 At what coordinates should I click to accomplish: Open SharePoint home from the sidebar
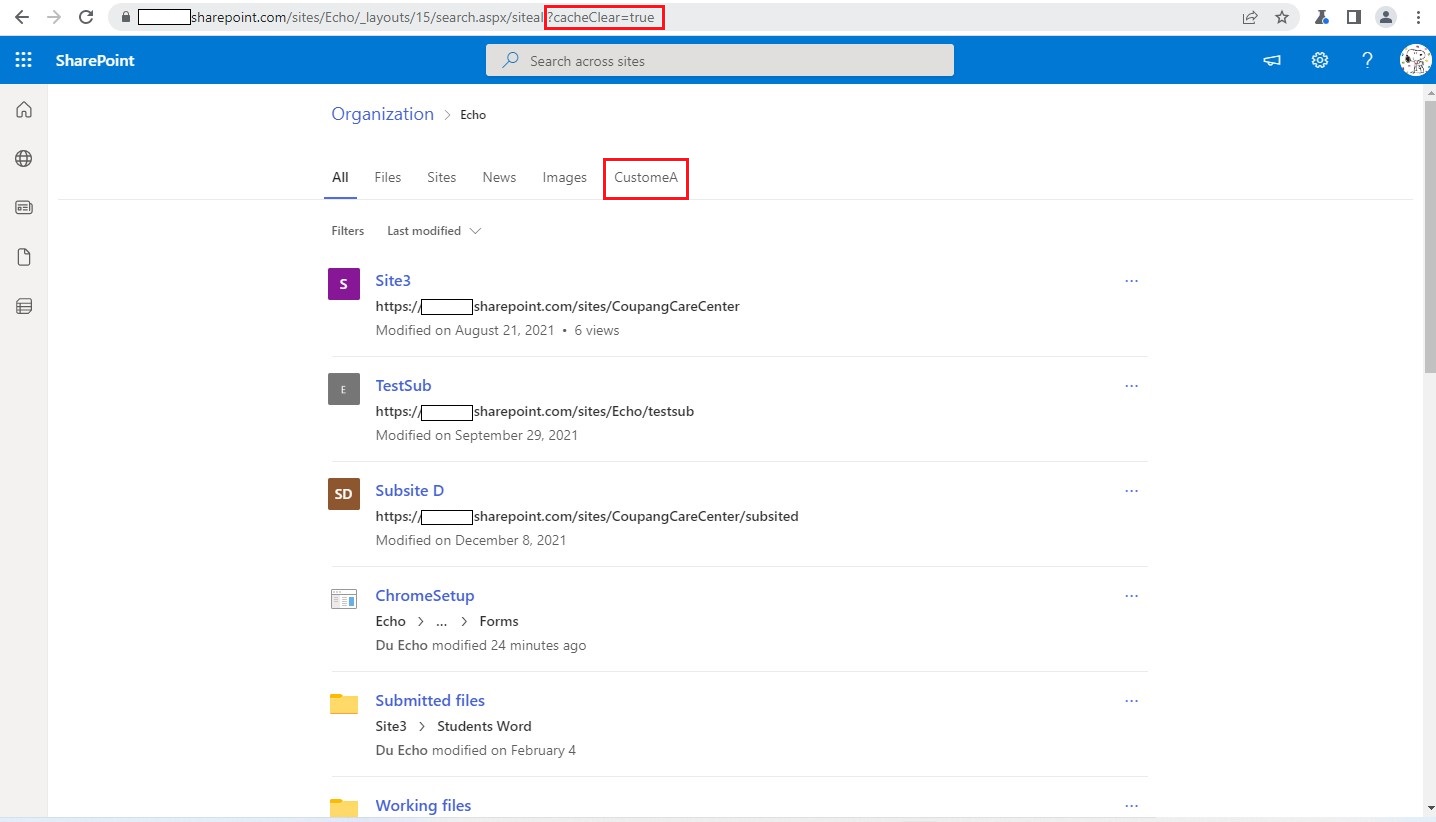(23, 109)
